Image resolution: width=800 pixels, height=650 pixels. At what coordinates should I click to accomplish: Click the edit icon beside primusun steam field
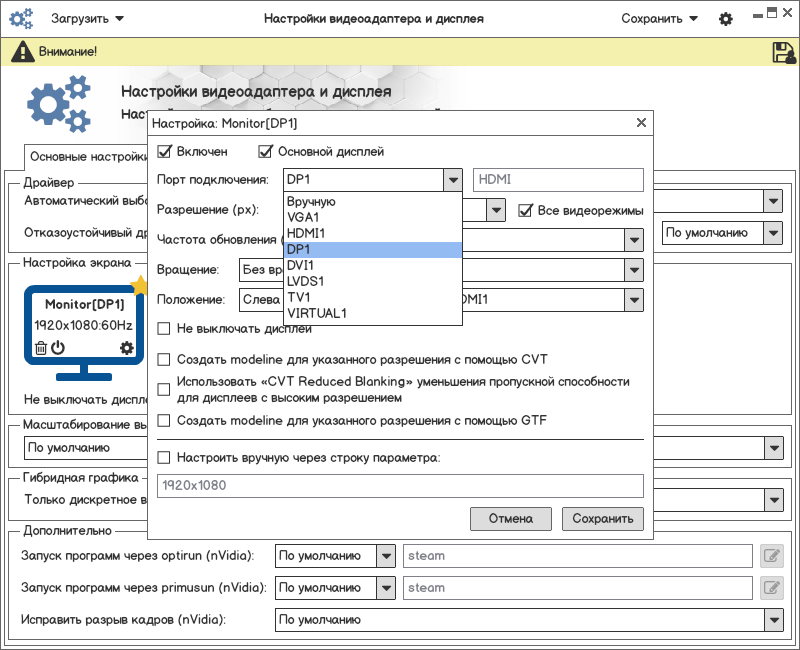click(770, 588)
